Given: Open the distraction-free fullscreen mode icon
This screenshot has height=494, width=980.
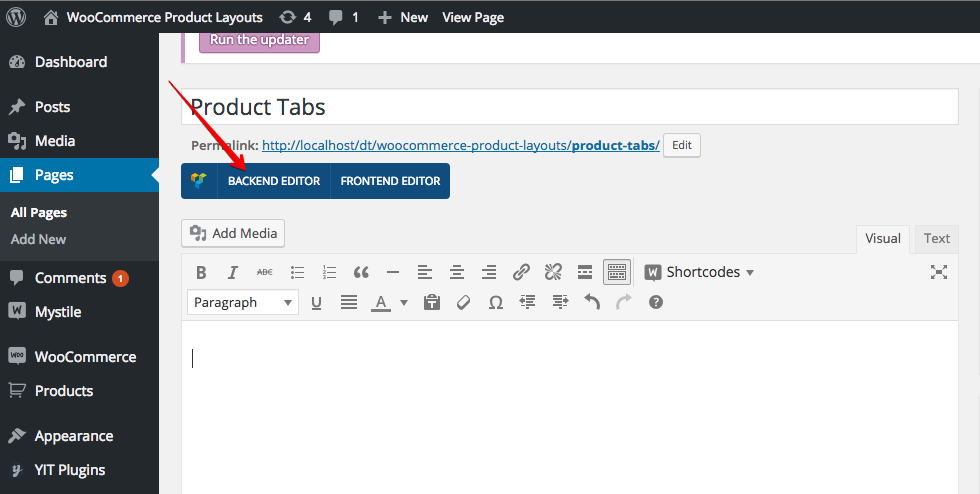Looking at the screenshot, I should click(938, 272).
